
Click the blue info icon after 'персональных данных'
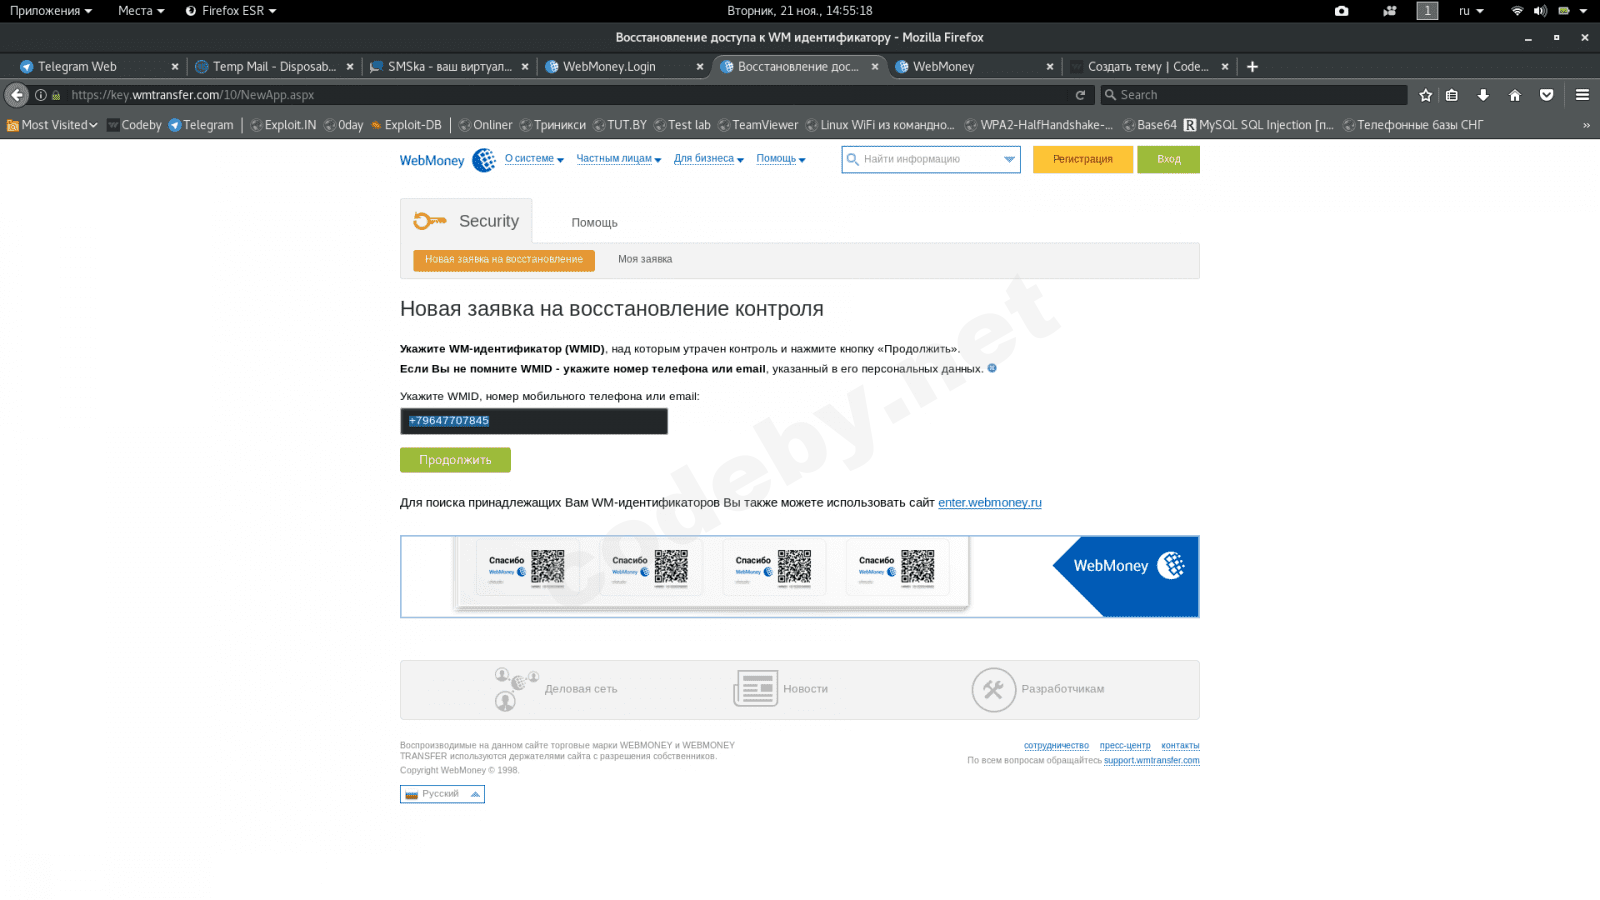(x=992, y=368)
